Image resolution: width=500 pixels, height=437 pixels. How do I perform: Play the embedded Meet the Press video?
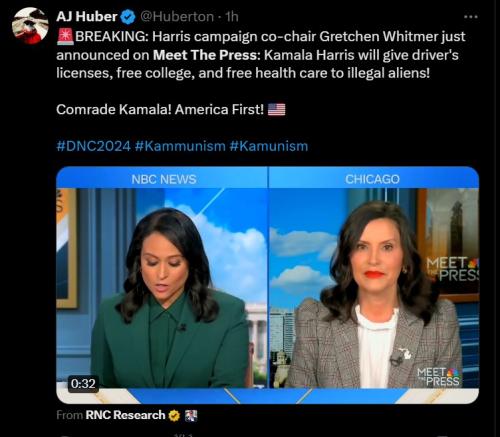[x=268, y=285]
